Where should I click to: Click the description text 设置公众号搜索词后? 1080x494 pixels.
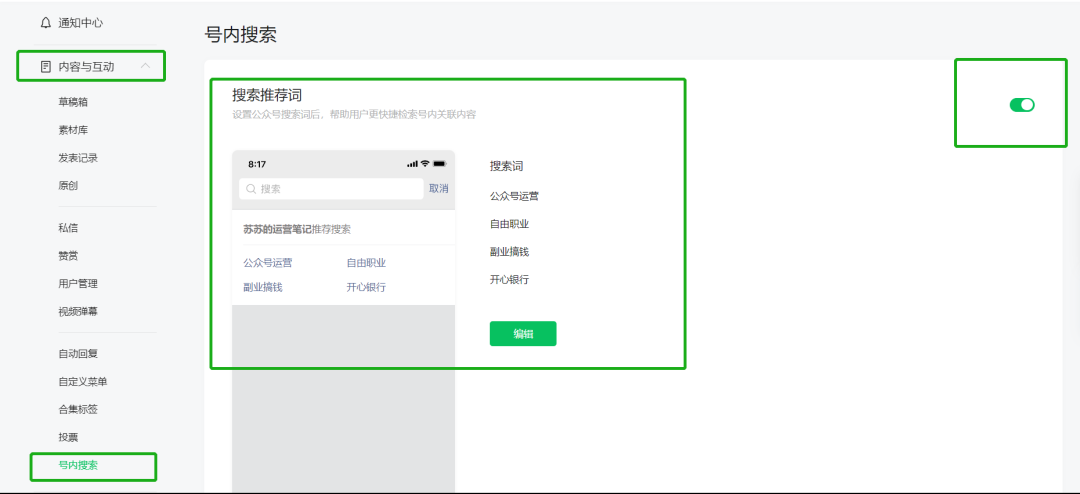tap(354, 114)
